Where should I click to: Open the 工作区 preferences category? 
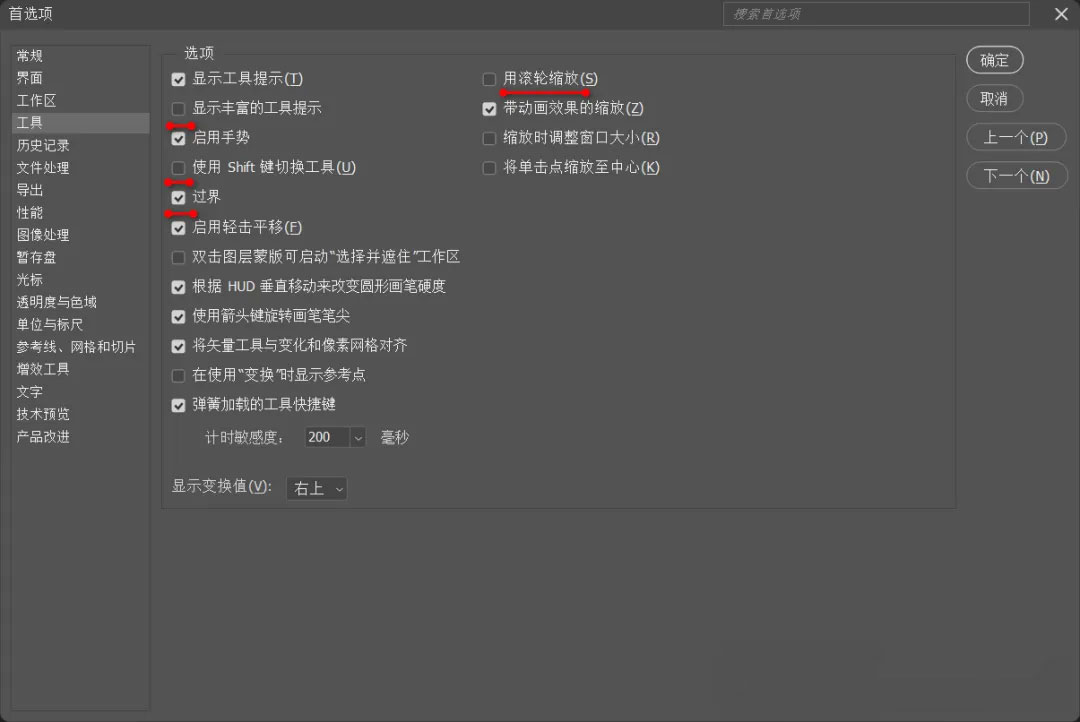(81, 101)
